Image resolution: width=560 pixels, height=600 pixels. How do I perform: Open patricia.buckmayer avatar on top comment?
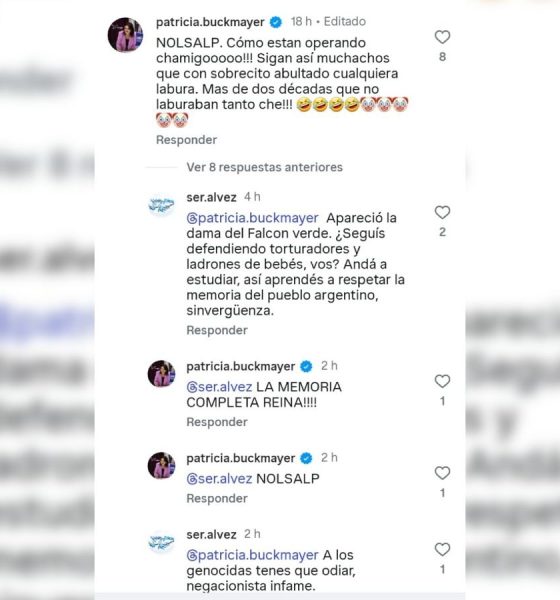tap(126, 34)
